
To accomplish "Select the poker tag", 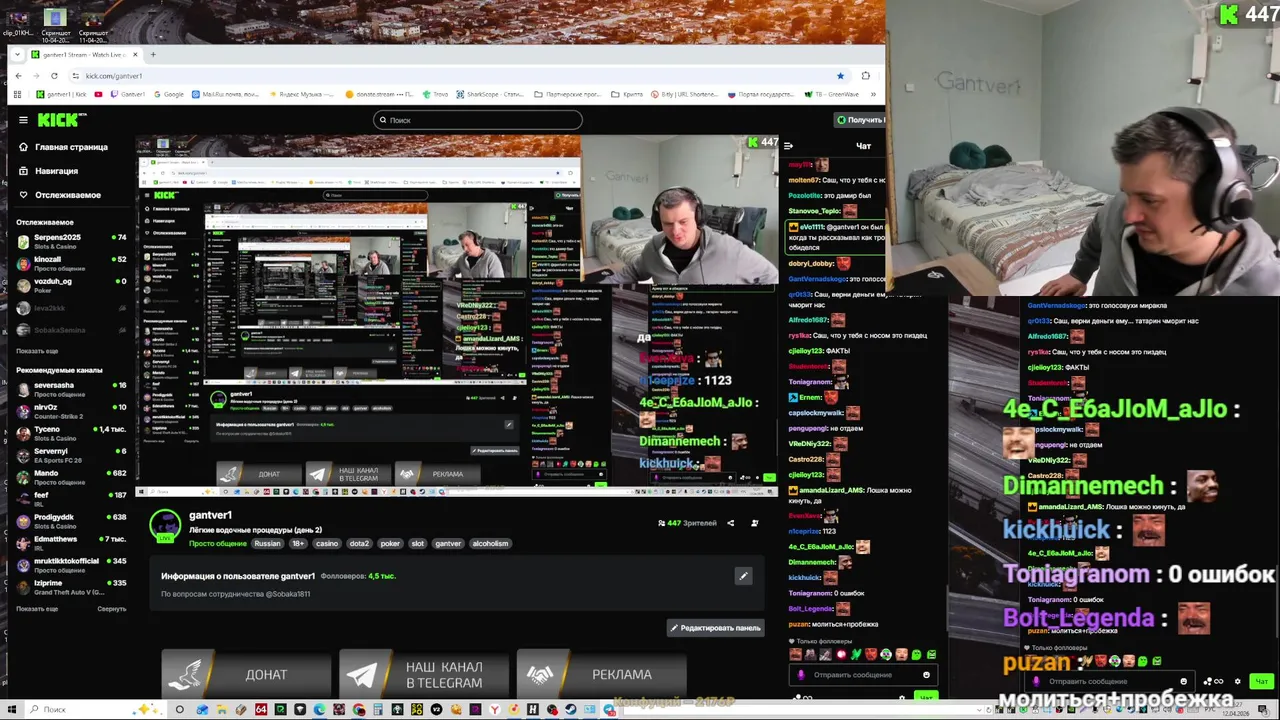I will click(x=390, y=543).
